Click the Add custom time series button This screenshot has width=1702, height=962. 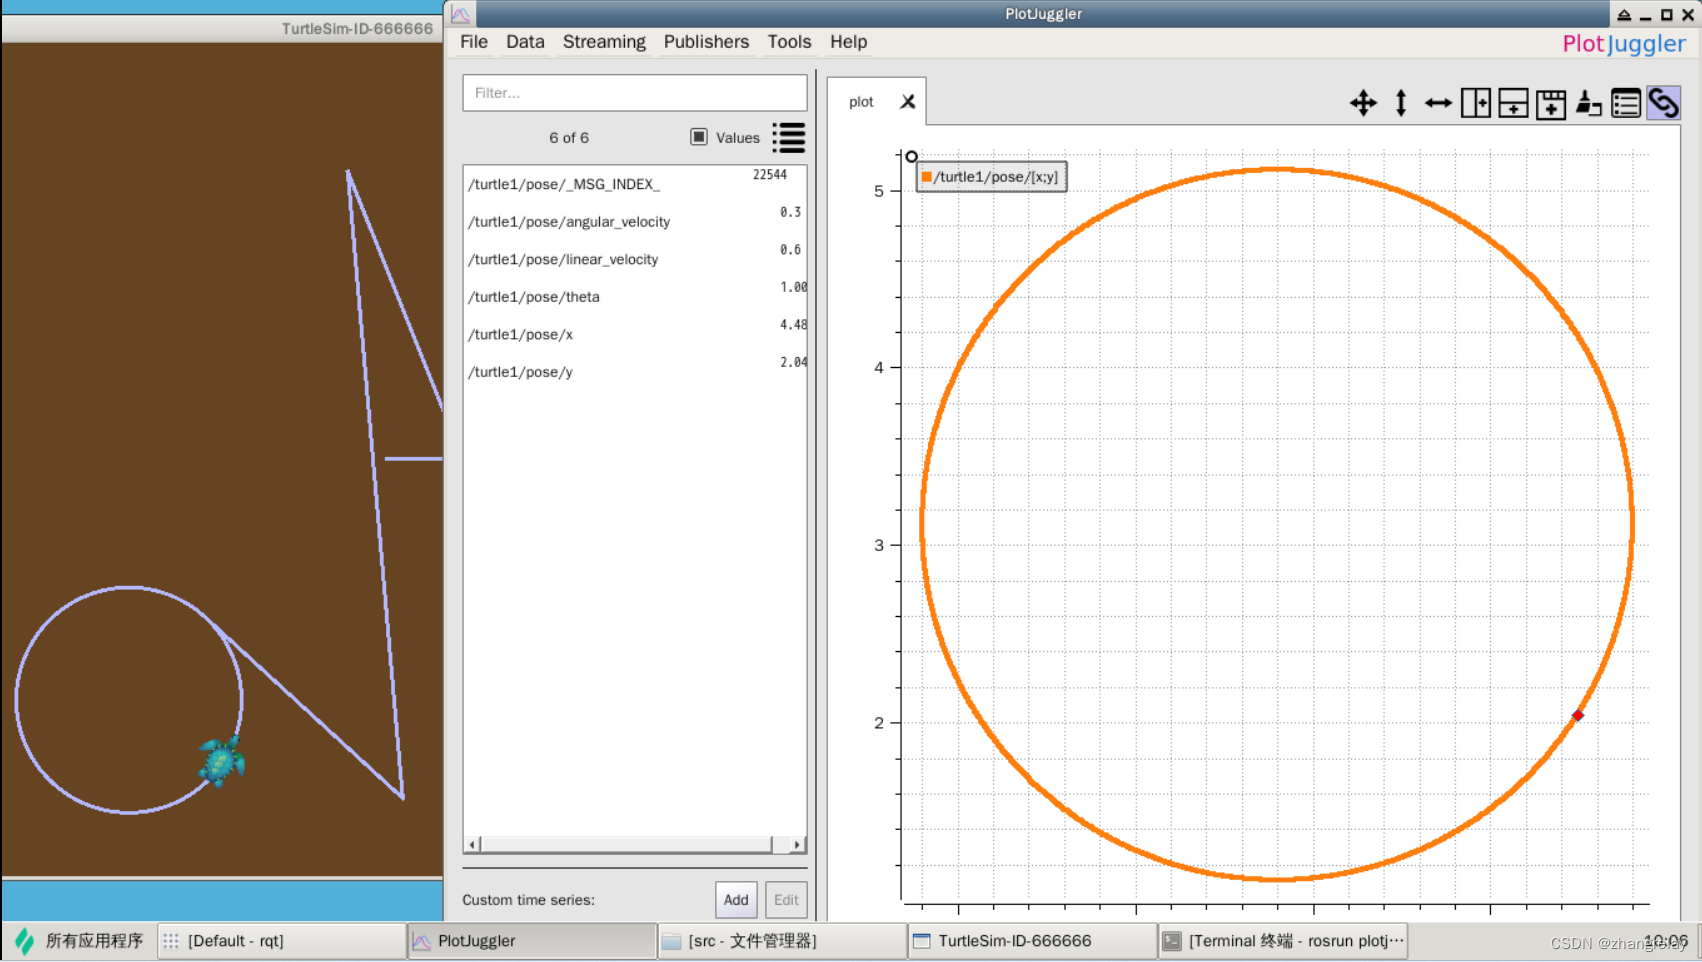click(736, 900)
